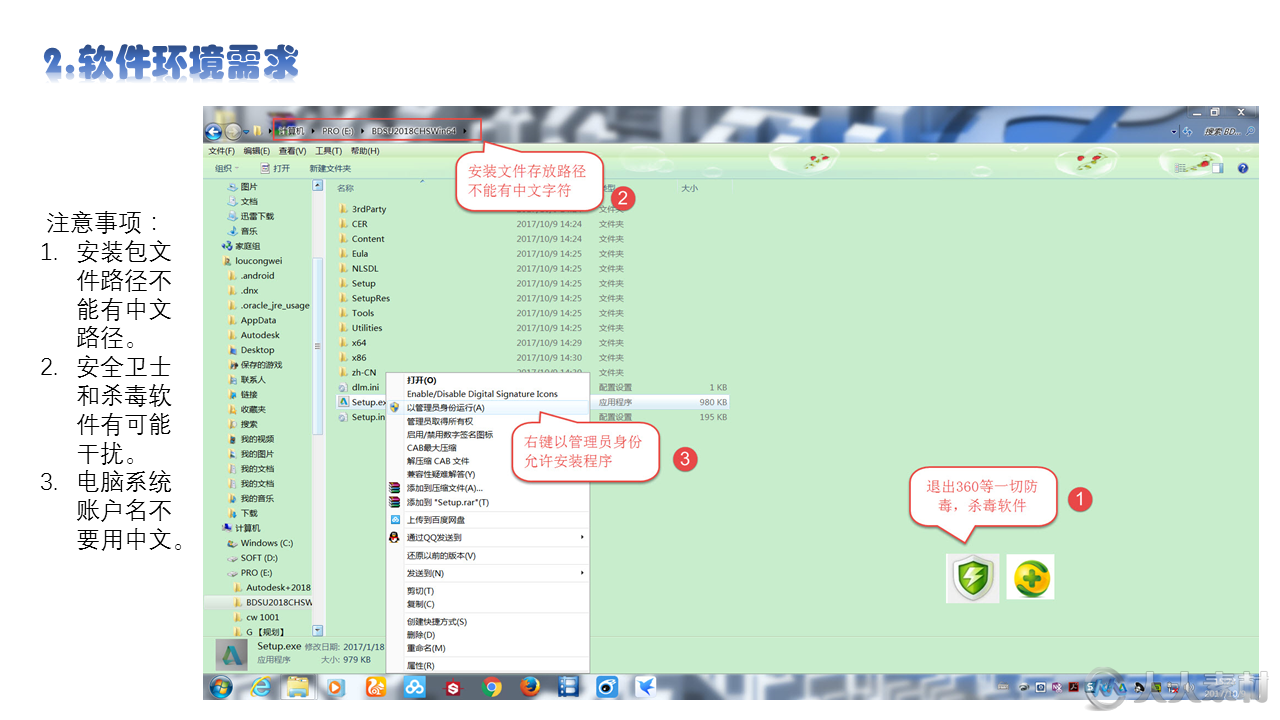Open the red S app on taskbar
The image size is (1280, 720).
[453, 688]
